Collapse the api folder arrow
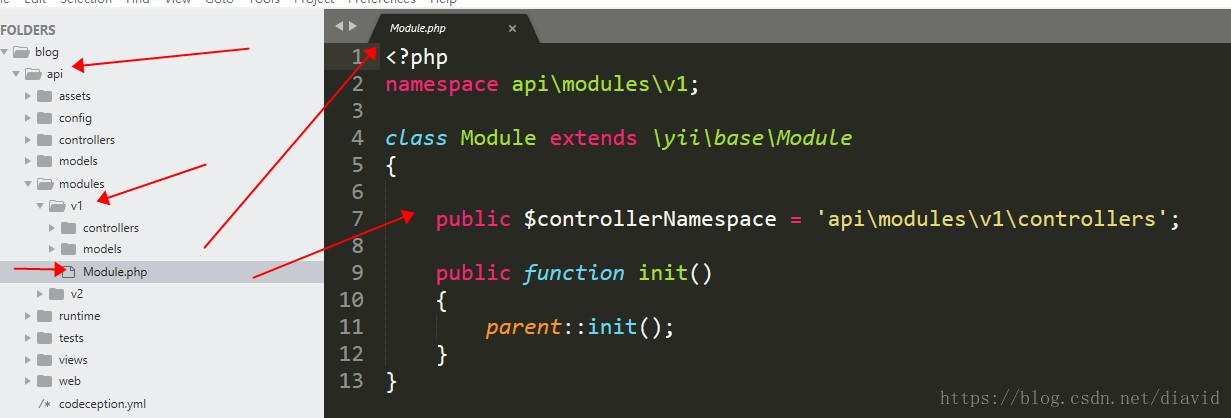1231x418 pixels. (16, 74)
